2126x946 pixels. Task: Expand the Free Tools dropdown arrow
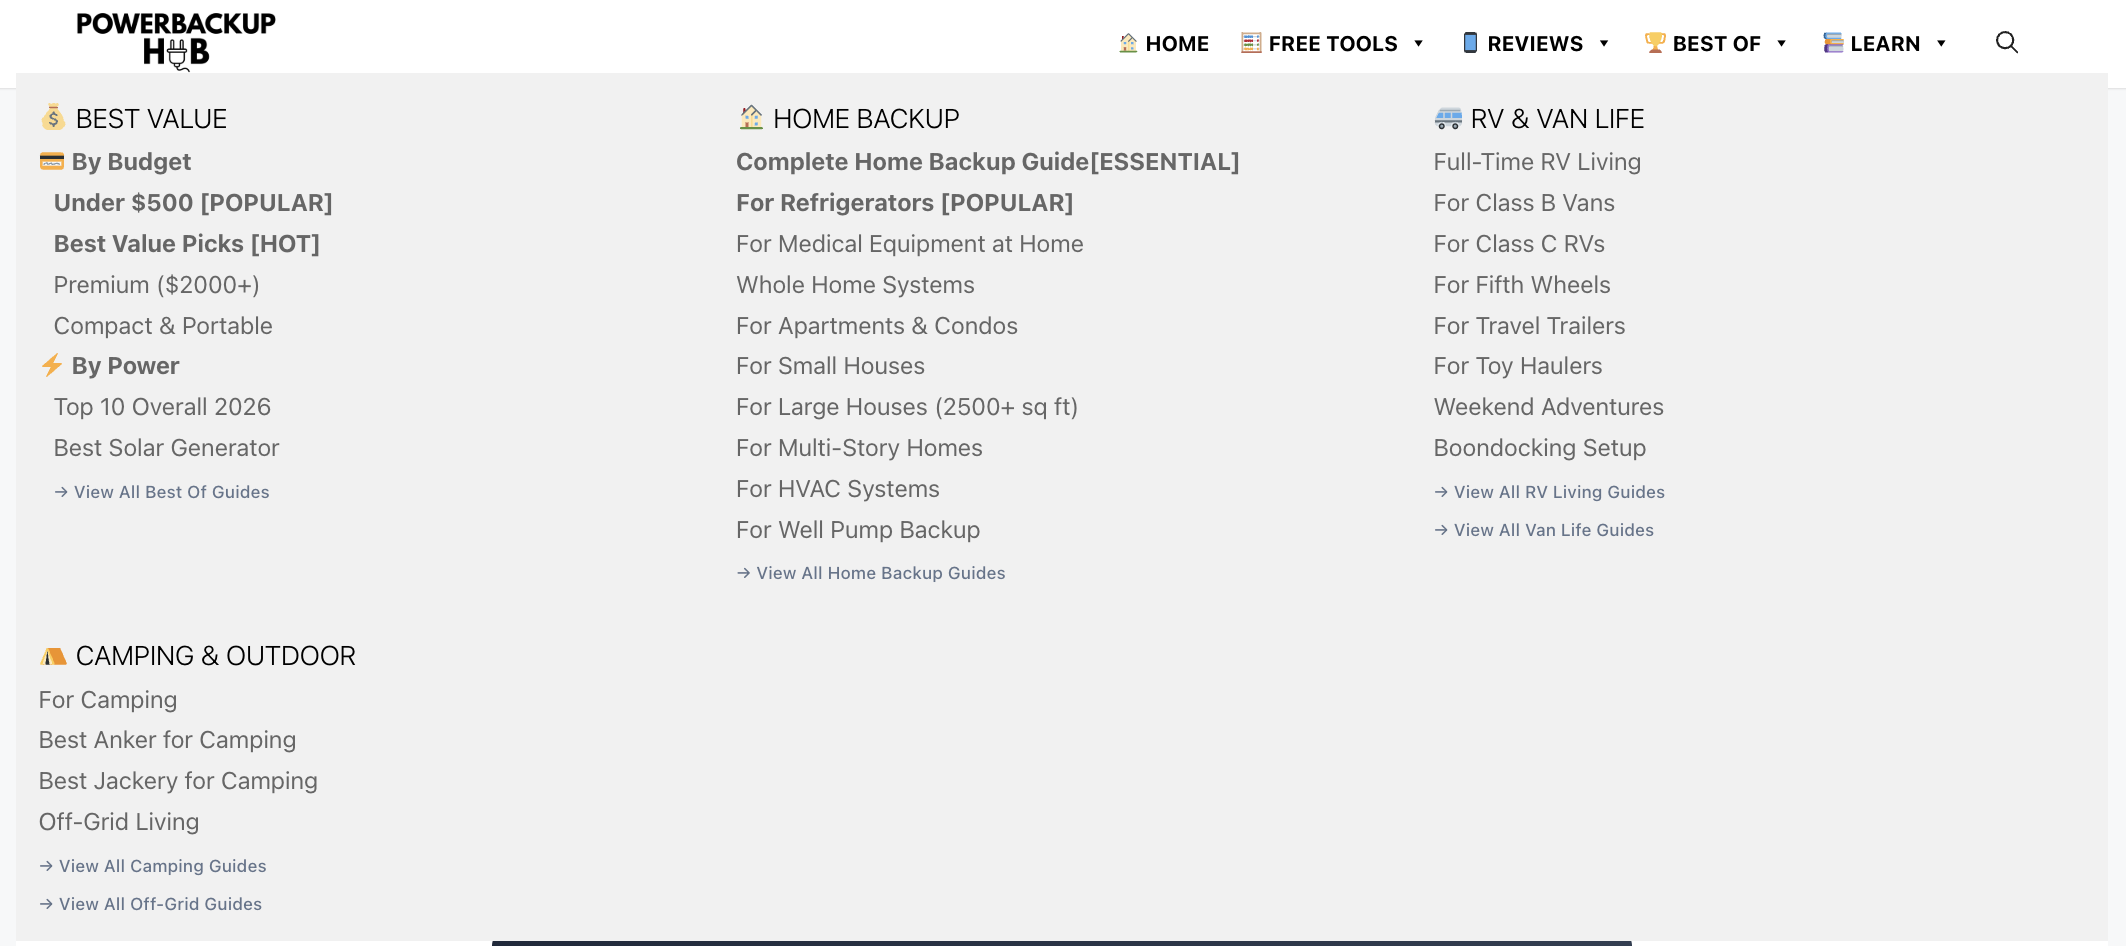click(x=1418, y=44)
